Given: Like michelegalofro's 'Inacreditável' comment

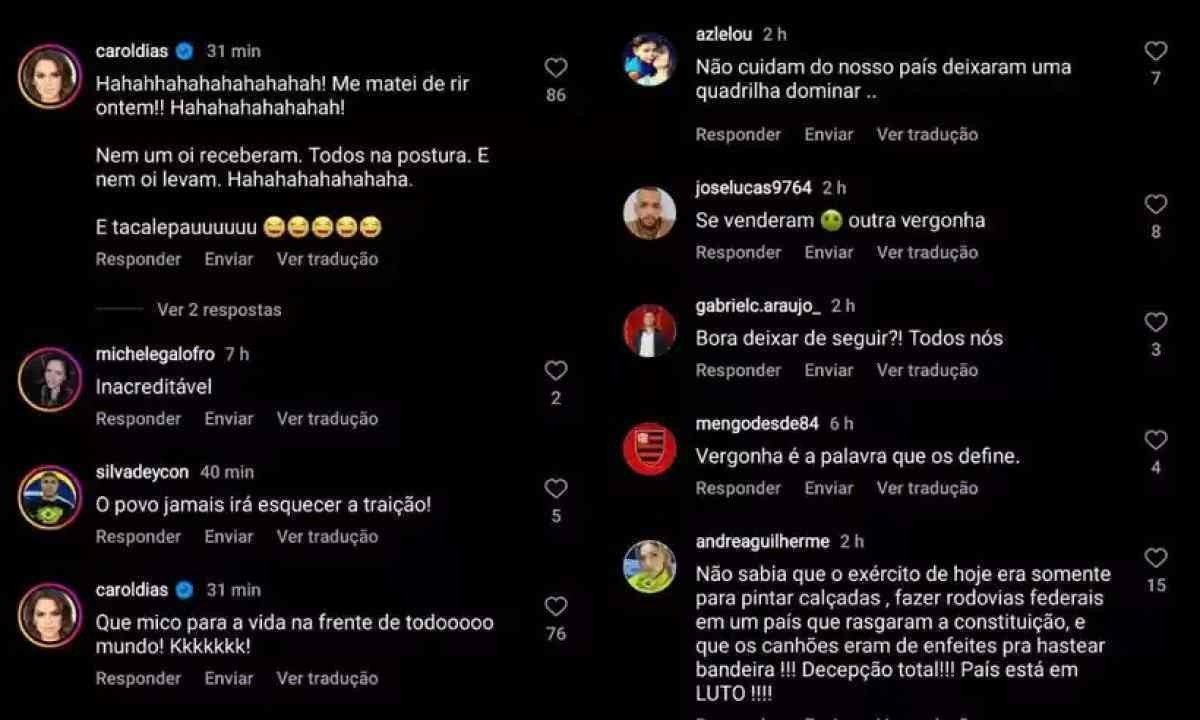Looking at the screenshot, I should (556, 371).
